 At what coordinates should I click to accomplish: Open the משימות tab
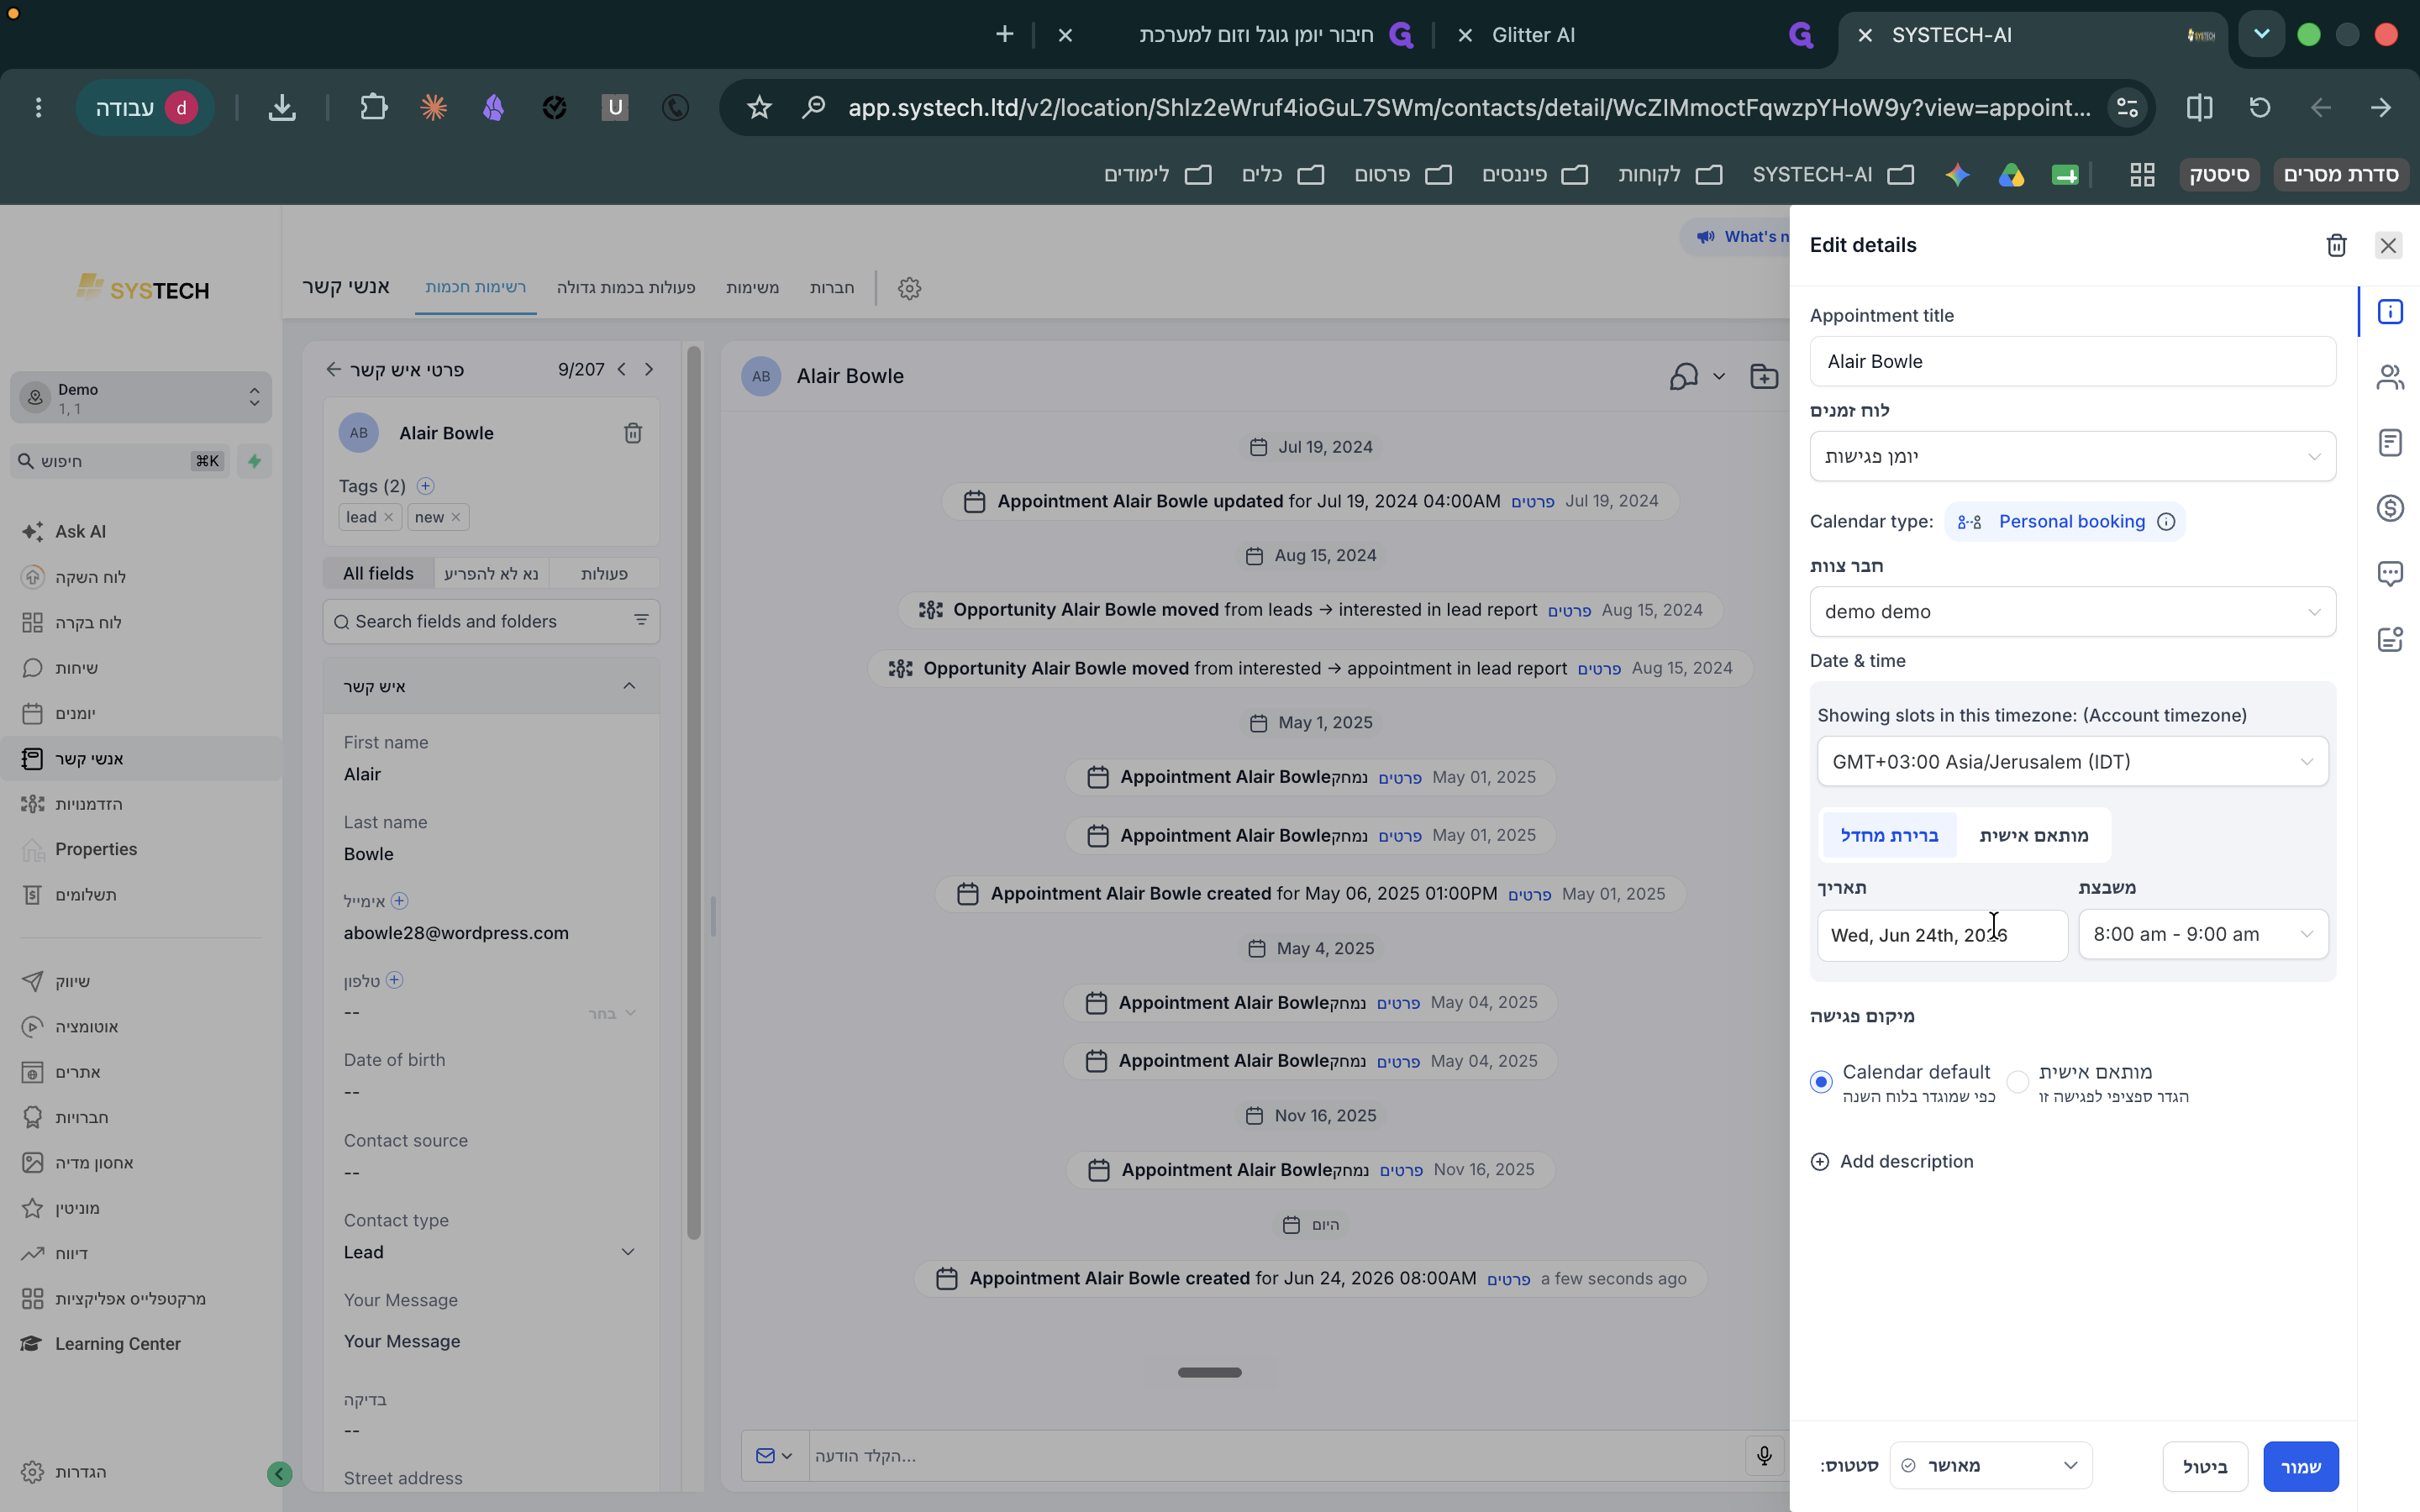pos(752,287)
